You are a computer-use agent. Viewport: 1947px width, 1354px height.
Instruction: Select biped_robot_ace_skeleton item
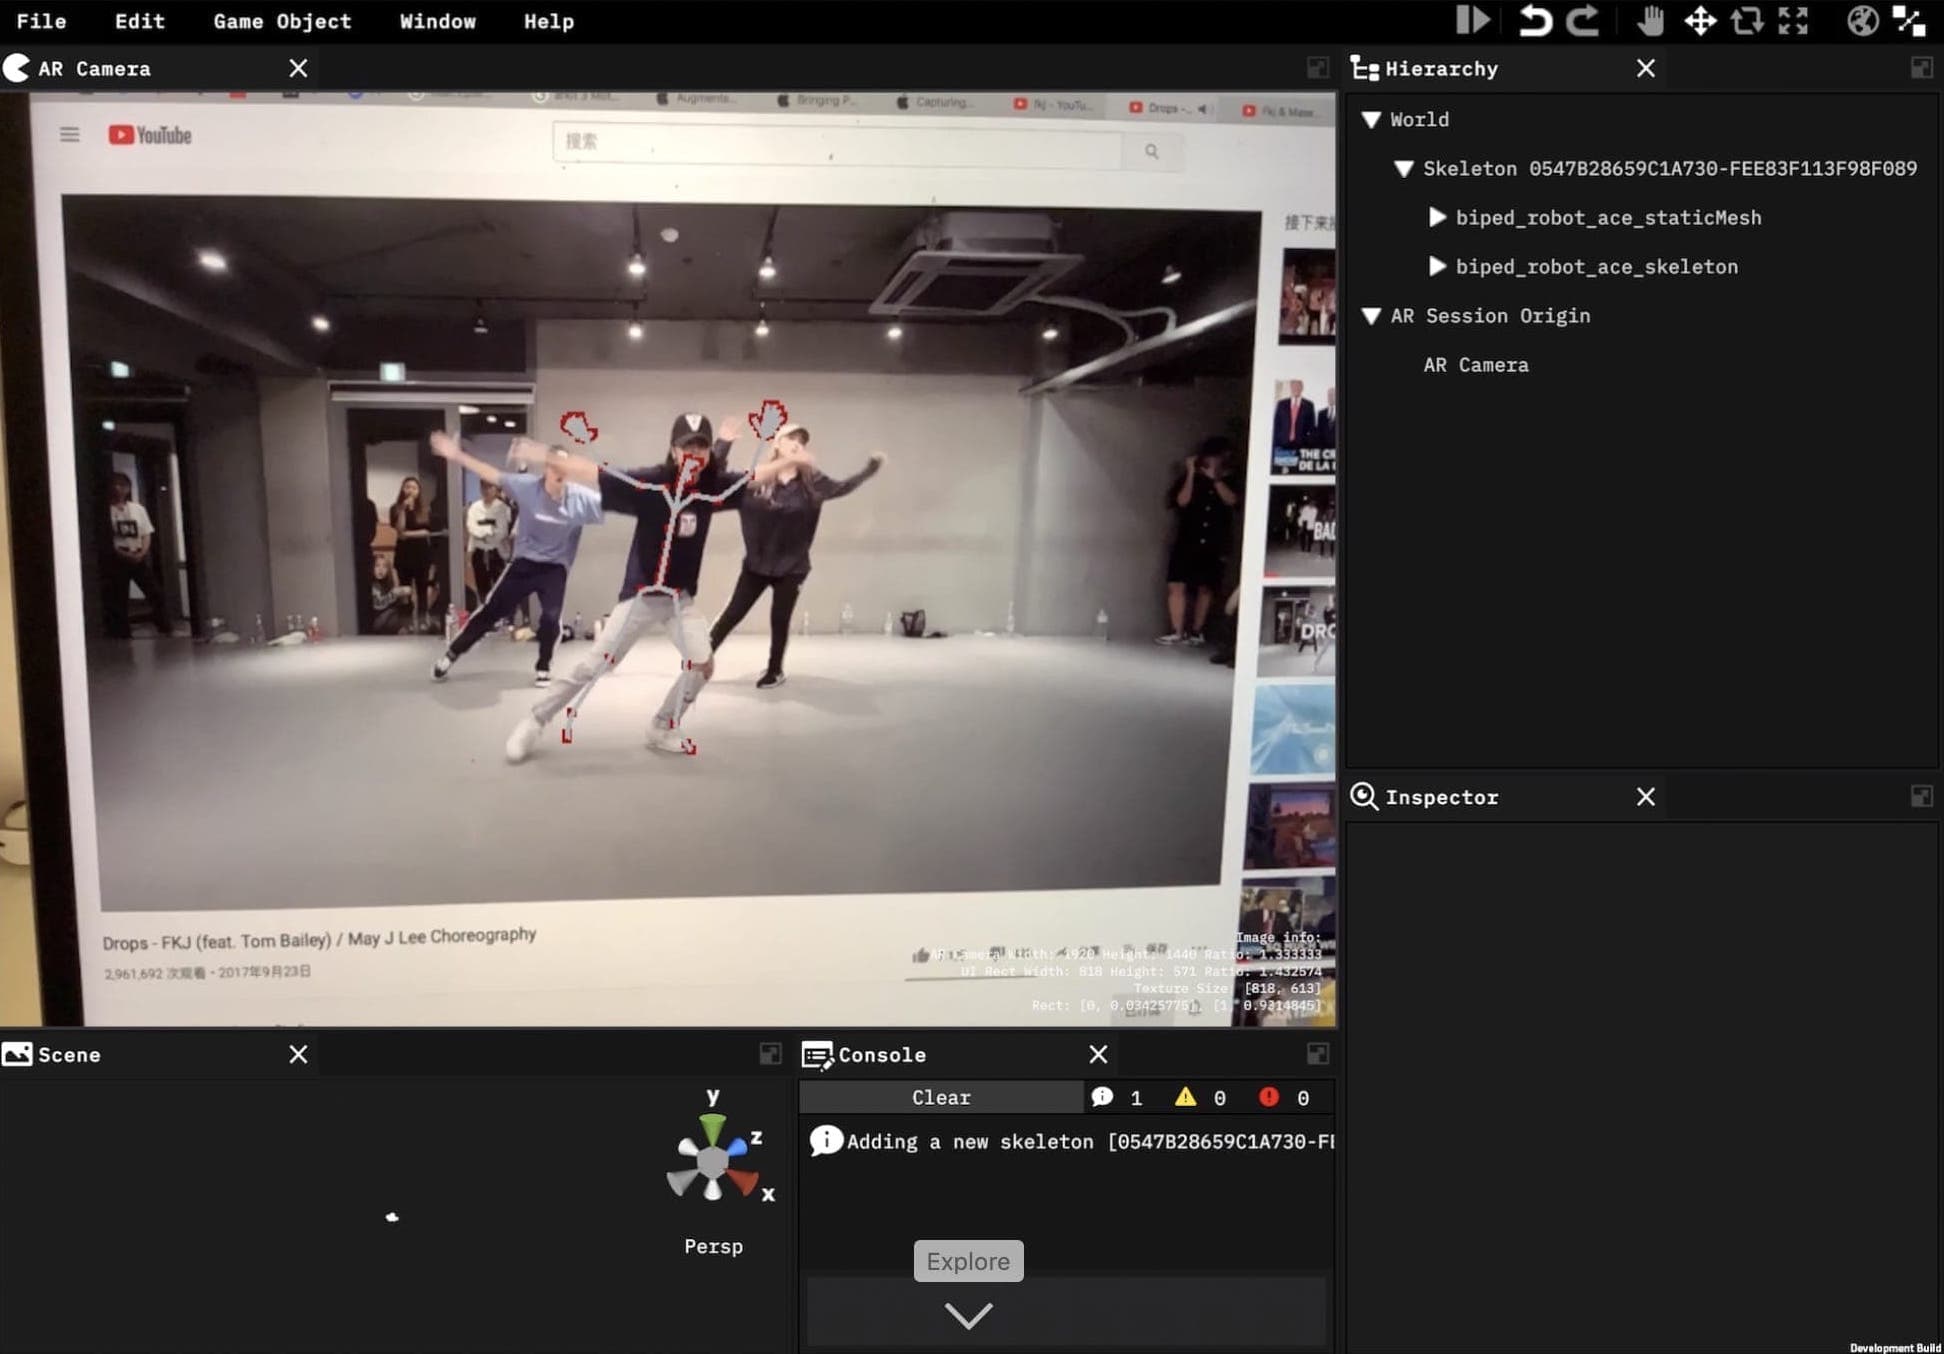click(x=1596, y=267)
